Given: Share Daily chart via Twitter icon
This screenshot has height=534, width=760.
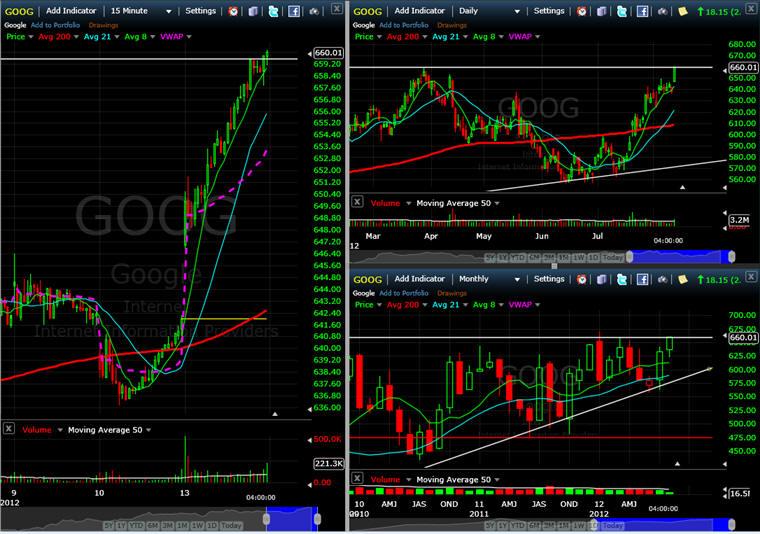Looking at the screenshot, I should 622,11.
